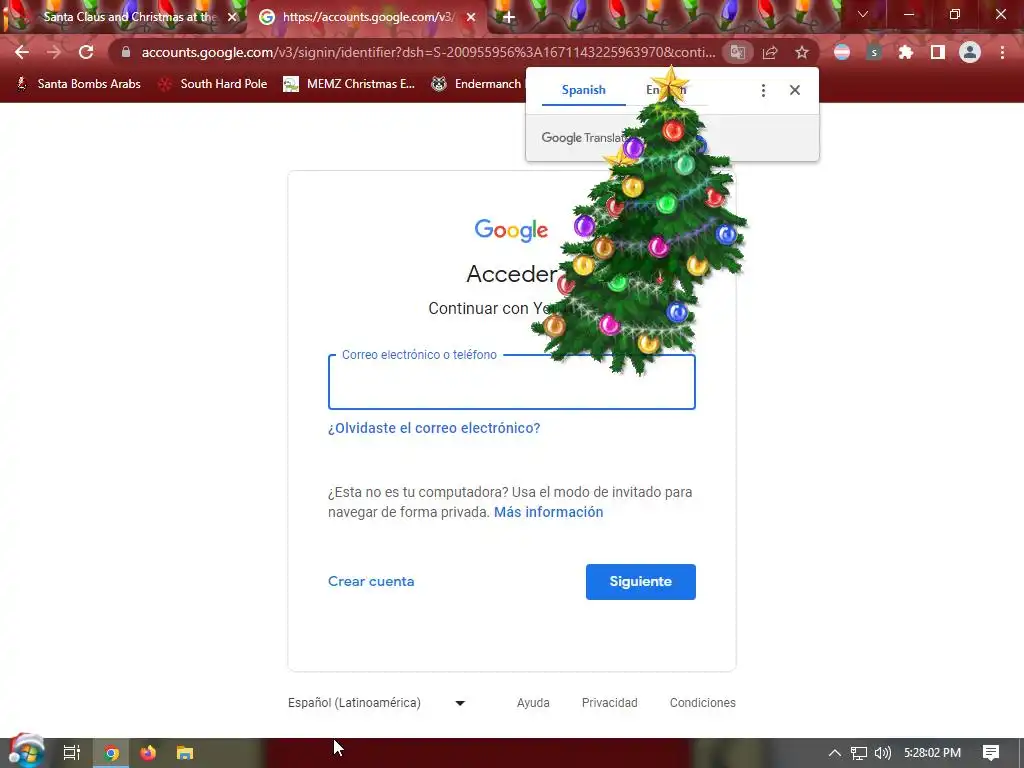This screenshot has height=768, width=1024.
Task: Open the network status tray icon
Action: (859, 753)
